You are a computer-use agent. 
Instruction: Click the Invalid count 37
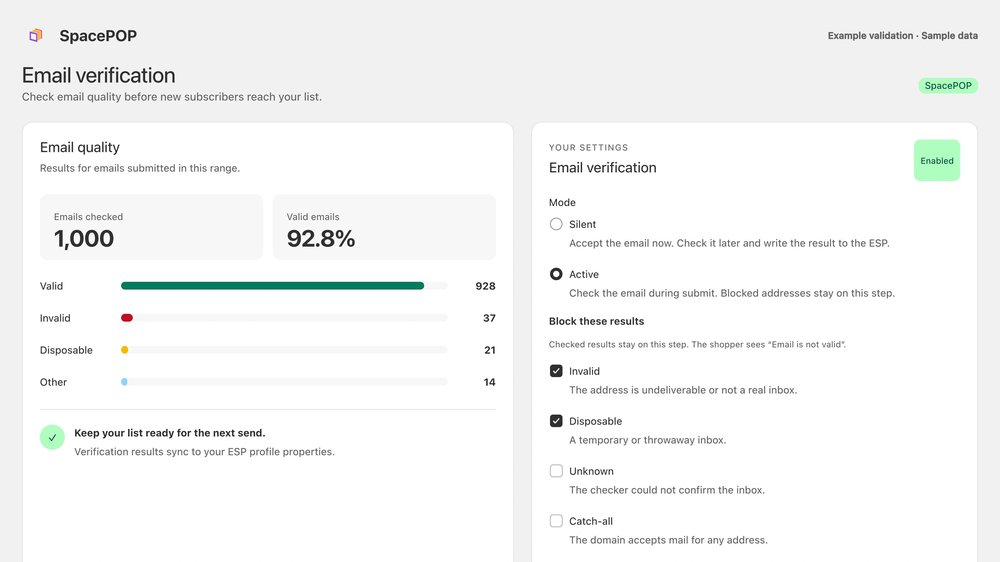pyautogui.click(x=489, y=318)
